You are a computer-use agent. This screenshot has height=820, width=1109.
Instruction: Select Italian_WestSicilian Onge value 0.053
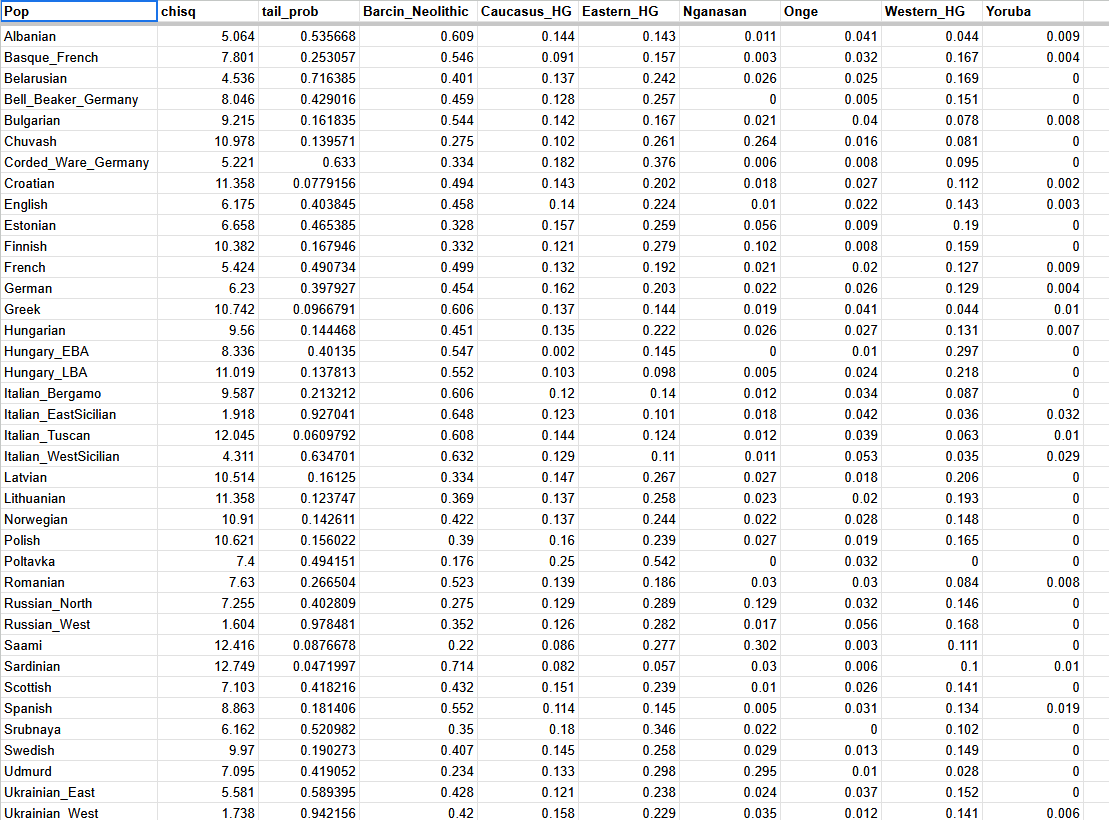tap(861, 456)
